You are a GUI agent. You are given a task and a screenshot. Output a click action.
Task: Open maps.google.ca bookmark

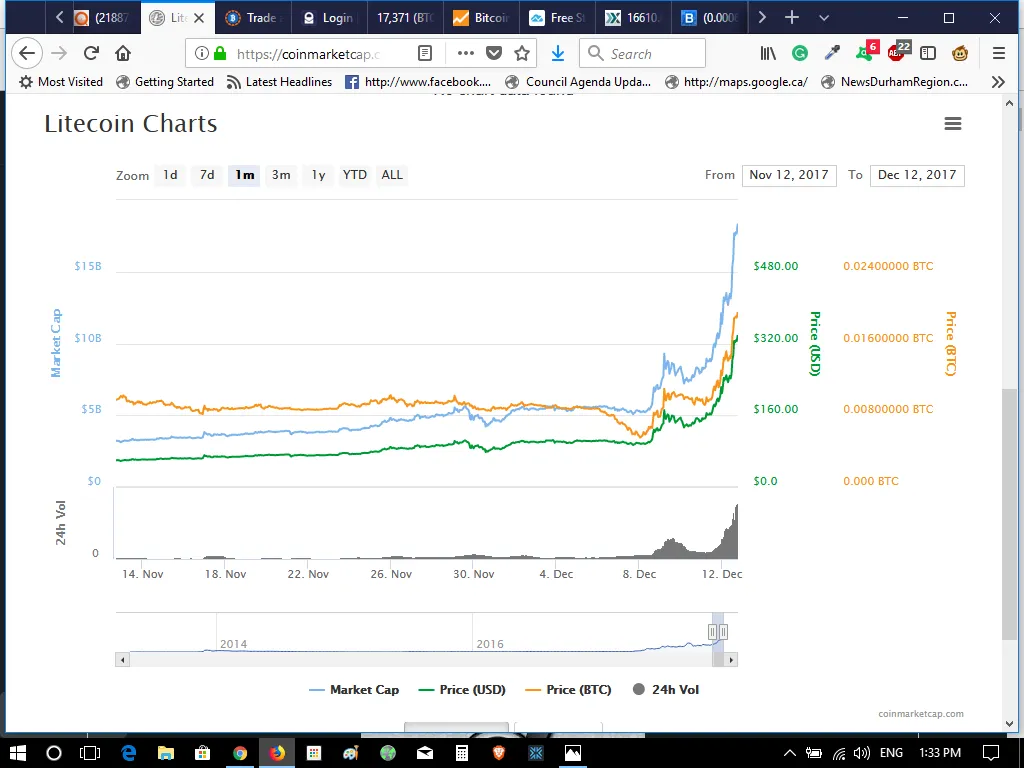737,82
